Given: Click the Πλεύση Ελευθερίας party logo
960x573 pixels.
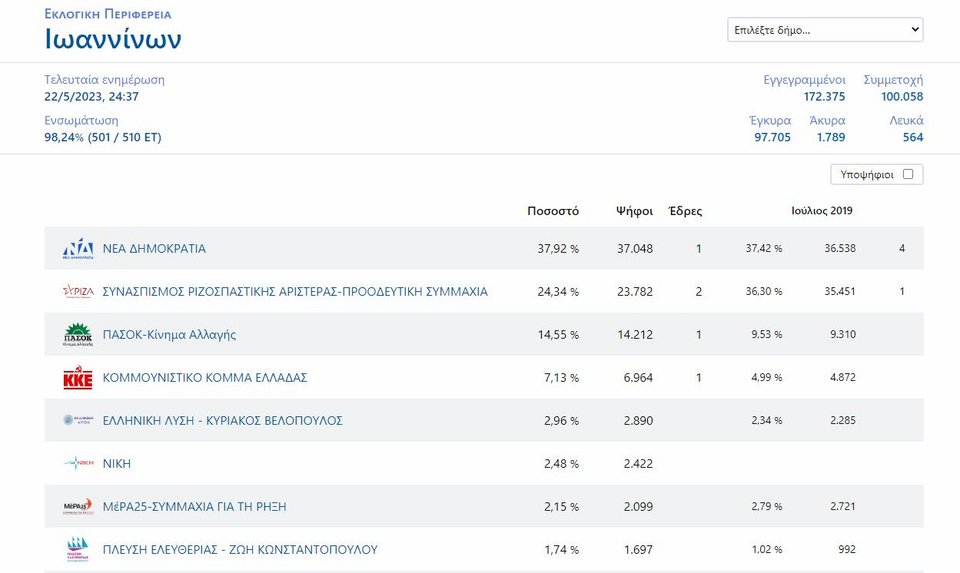Looking at the screenshot, I should click(78, 550).
